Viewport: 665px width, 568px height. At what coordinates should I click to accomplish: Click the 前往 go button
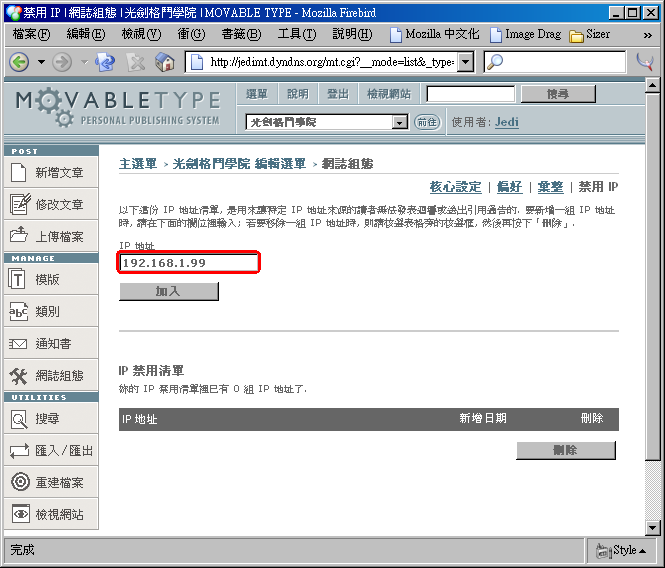[x=427, y=122]
